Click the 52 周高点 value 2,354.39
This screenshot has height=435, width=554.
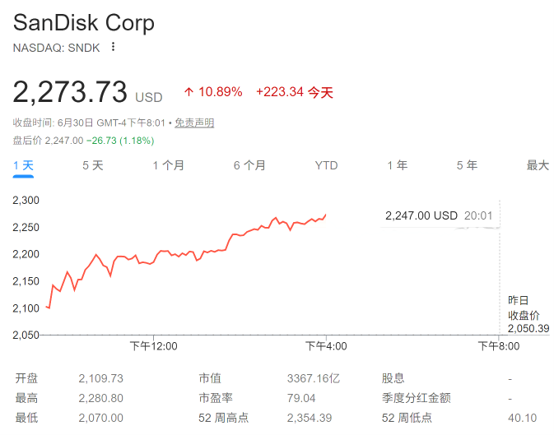point(310,418)
